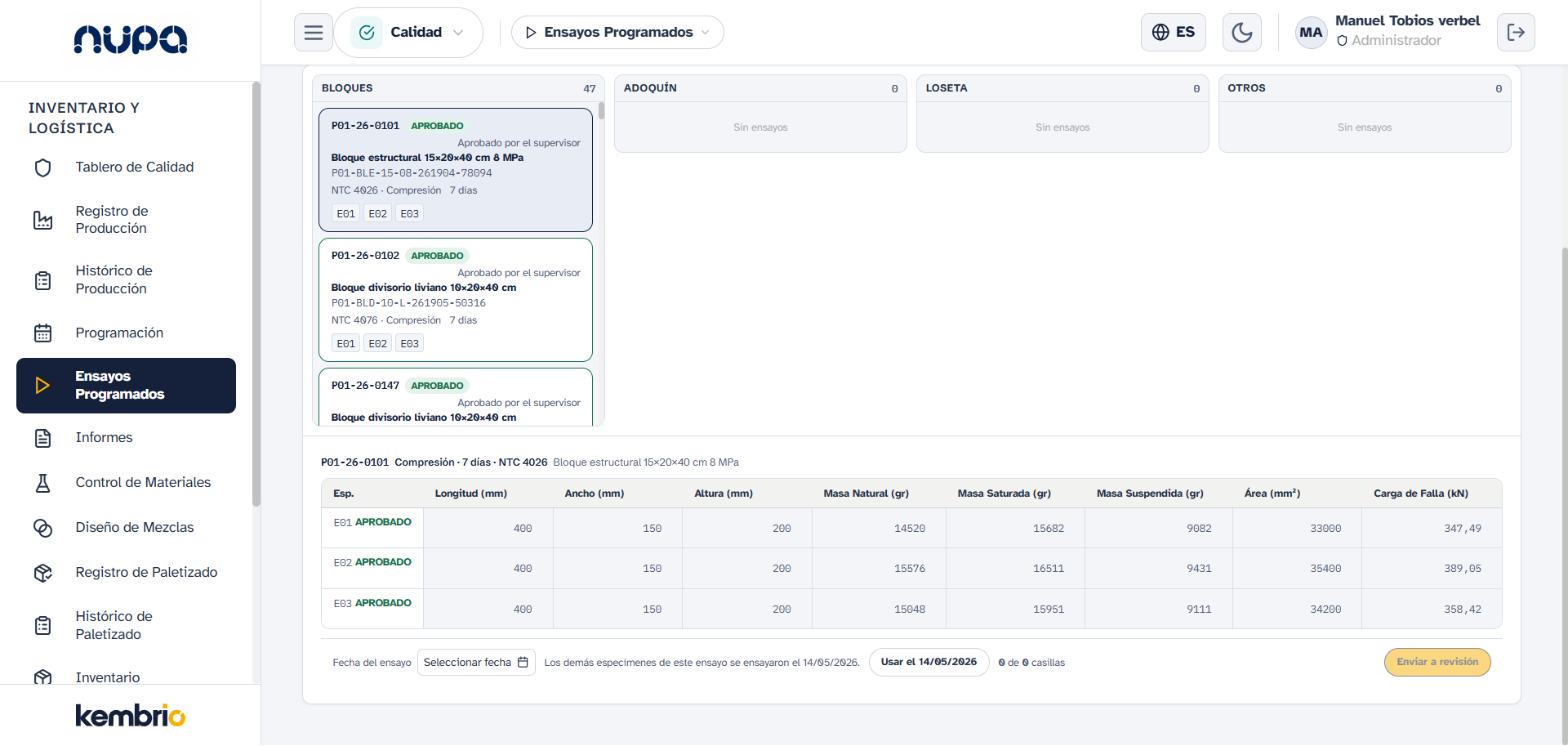Open the ES language selector
1568x746 pixels.
(1173, 32)
